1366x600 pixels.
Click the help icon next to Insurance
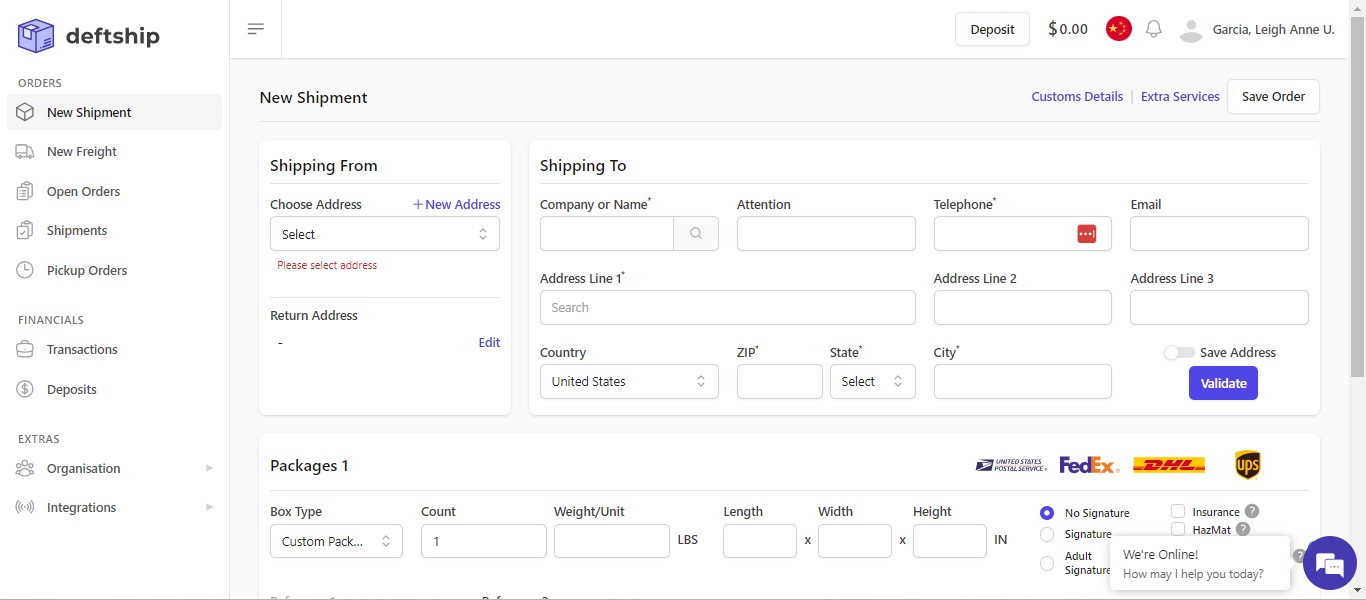click(x=1252, y=511)
